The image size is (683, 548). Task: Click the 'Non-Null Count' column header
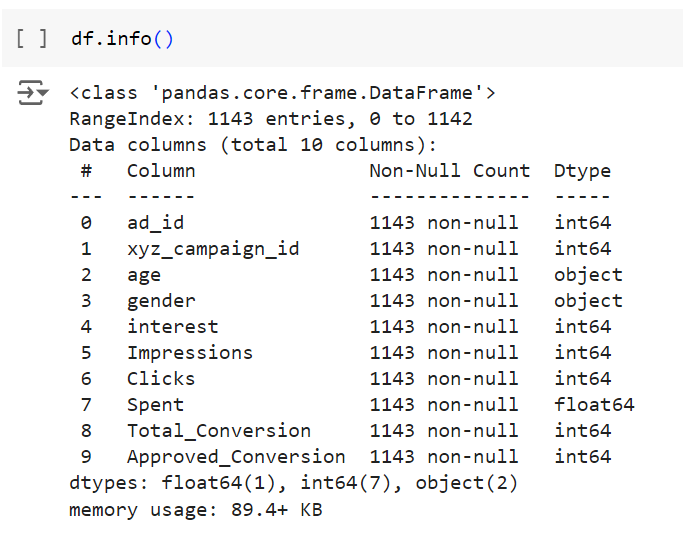pyautogui.click(x=449, y=171)
